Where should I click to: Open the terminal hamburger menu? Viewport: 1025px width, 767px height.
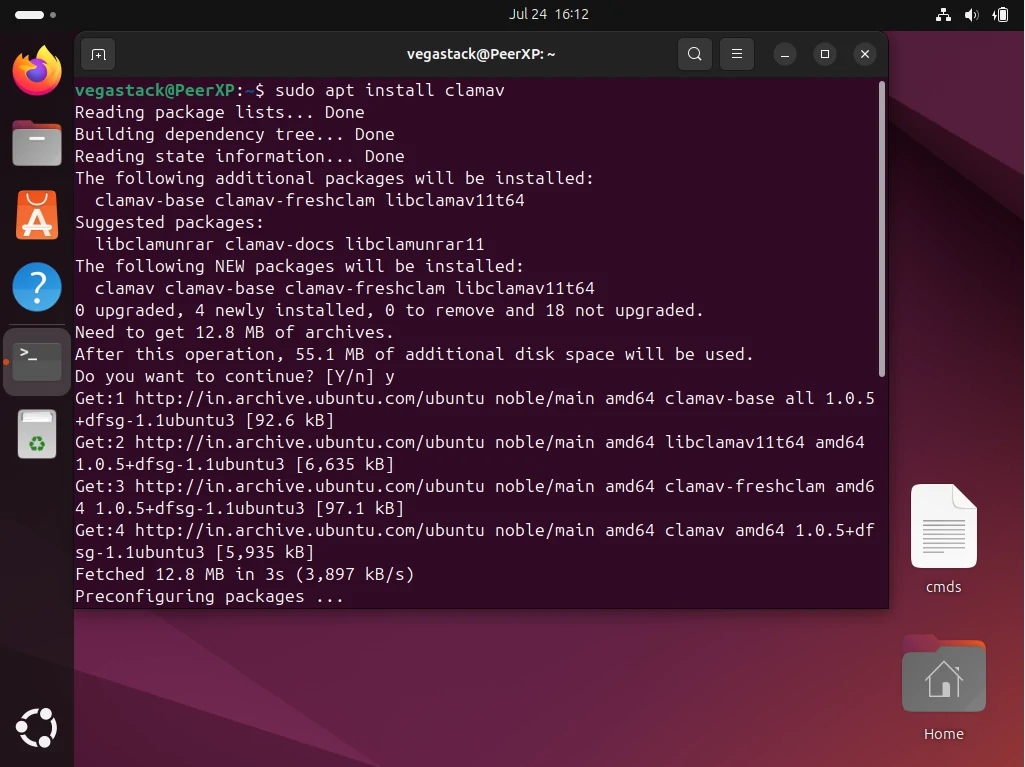pyautogui.click(x=737, y=54)
